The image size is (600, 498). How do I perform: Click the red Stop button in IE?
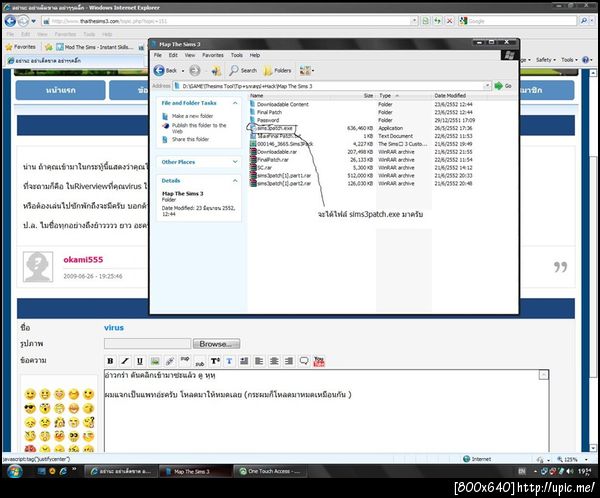tap(450, 21)
